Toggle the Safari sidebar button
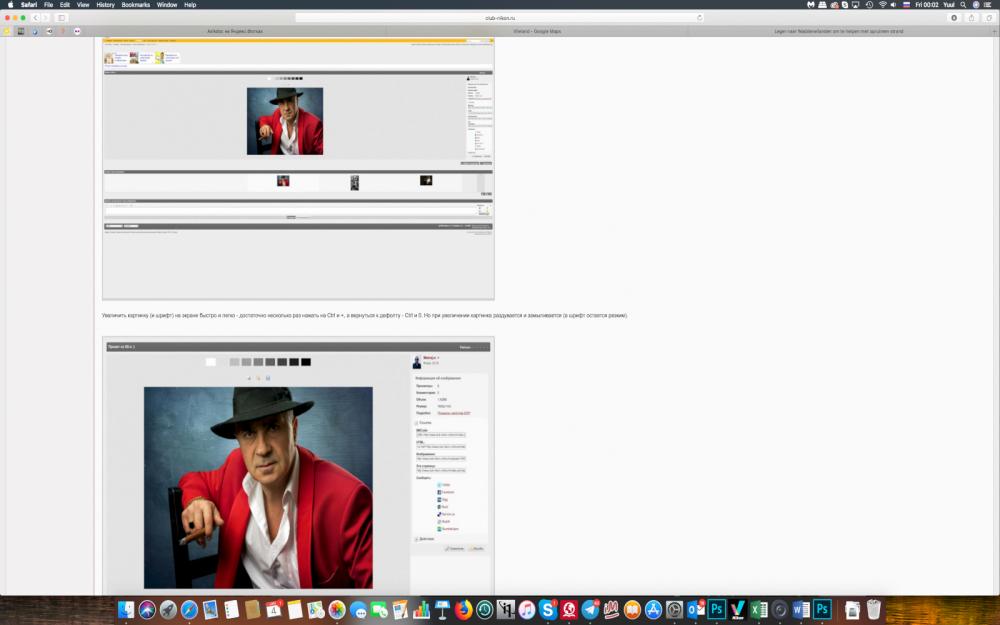Image resolution: width=1000 pixels, height=625 pixels. click(x=61, y=18)
